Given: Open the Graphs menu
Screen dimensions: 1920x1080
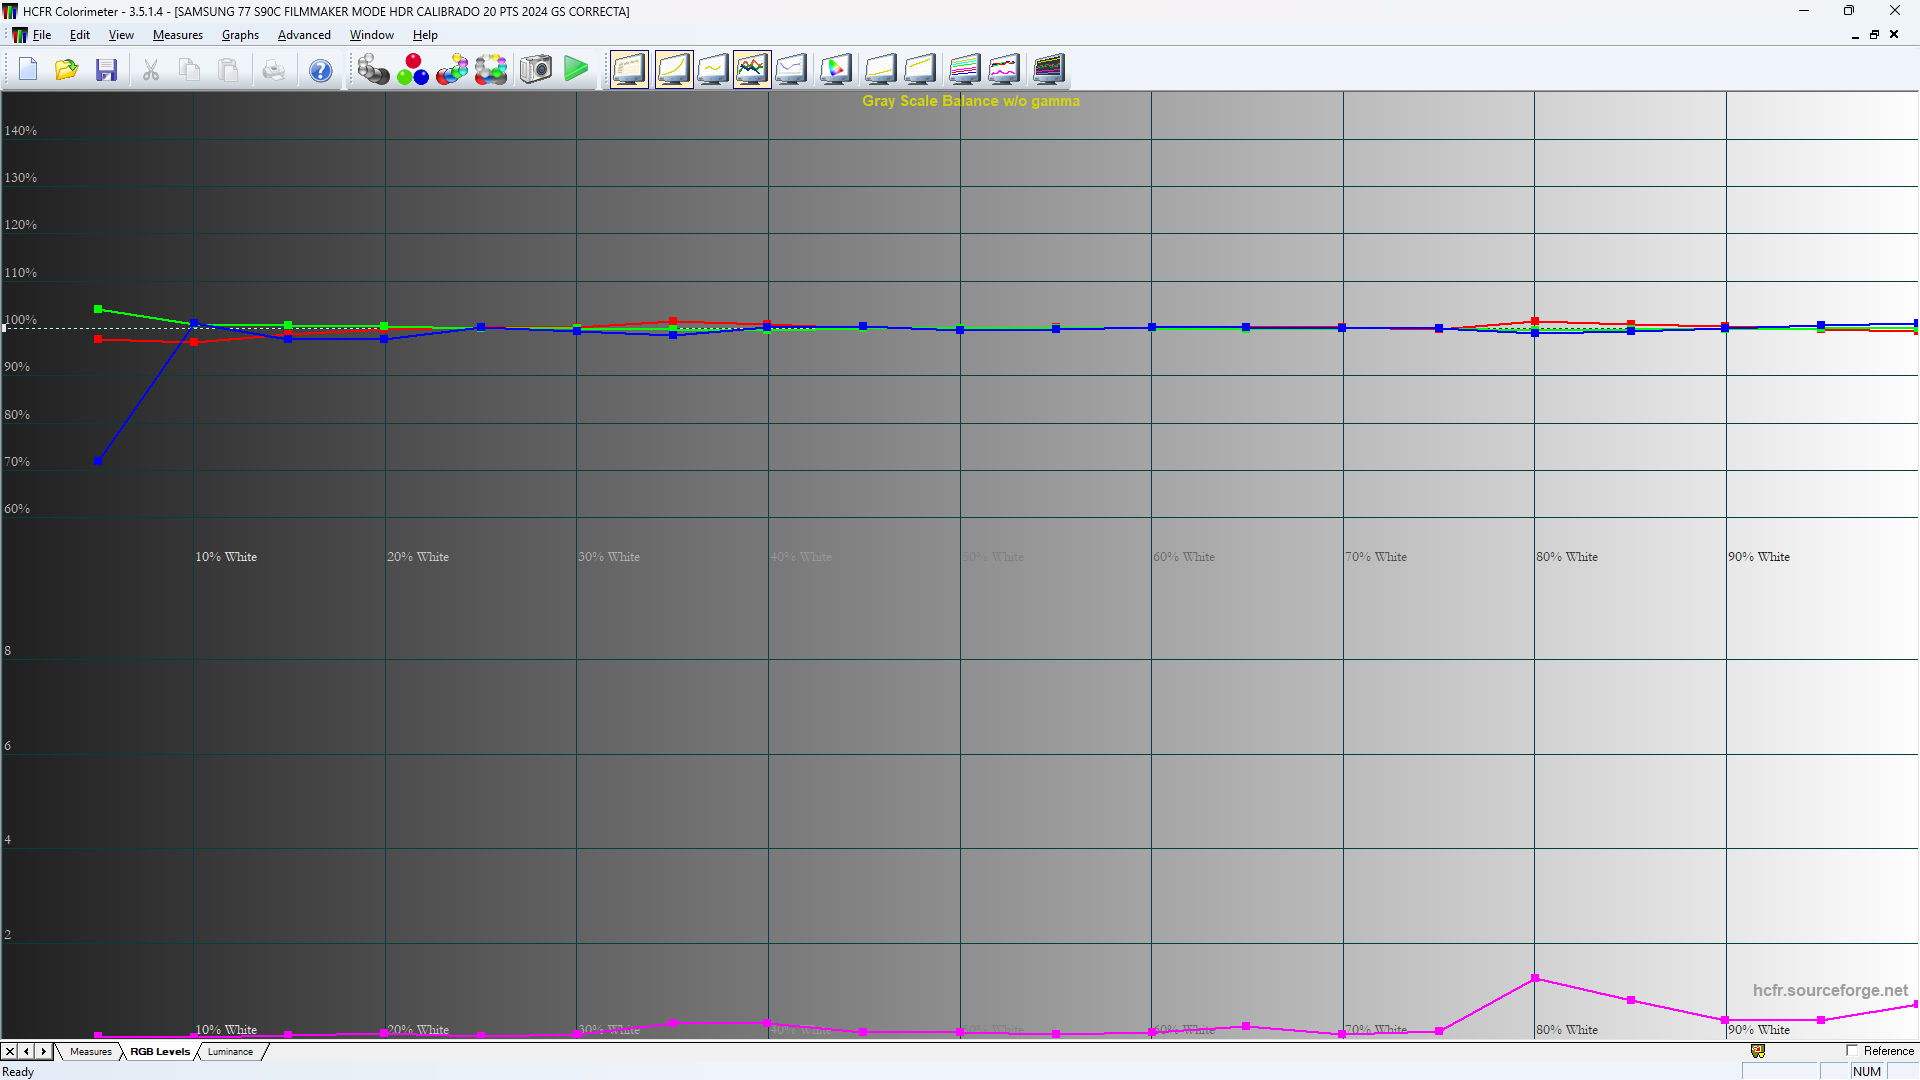Looking at the screenshot, I should [x=240, y=35].
